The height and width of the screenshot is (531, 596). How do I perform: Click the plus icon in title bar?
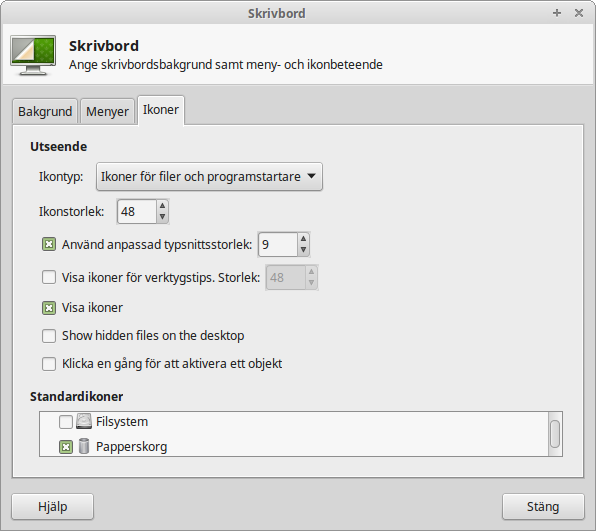click(557, 13)
